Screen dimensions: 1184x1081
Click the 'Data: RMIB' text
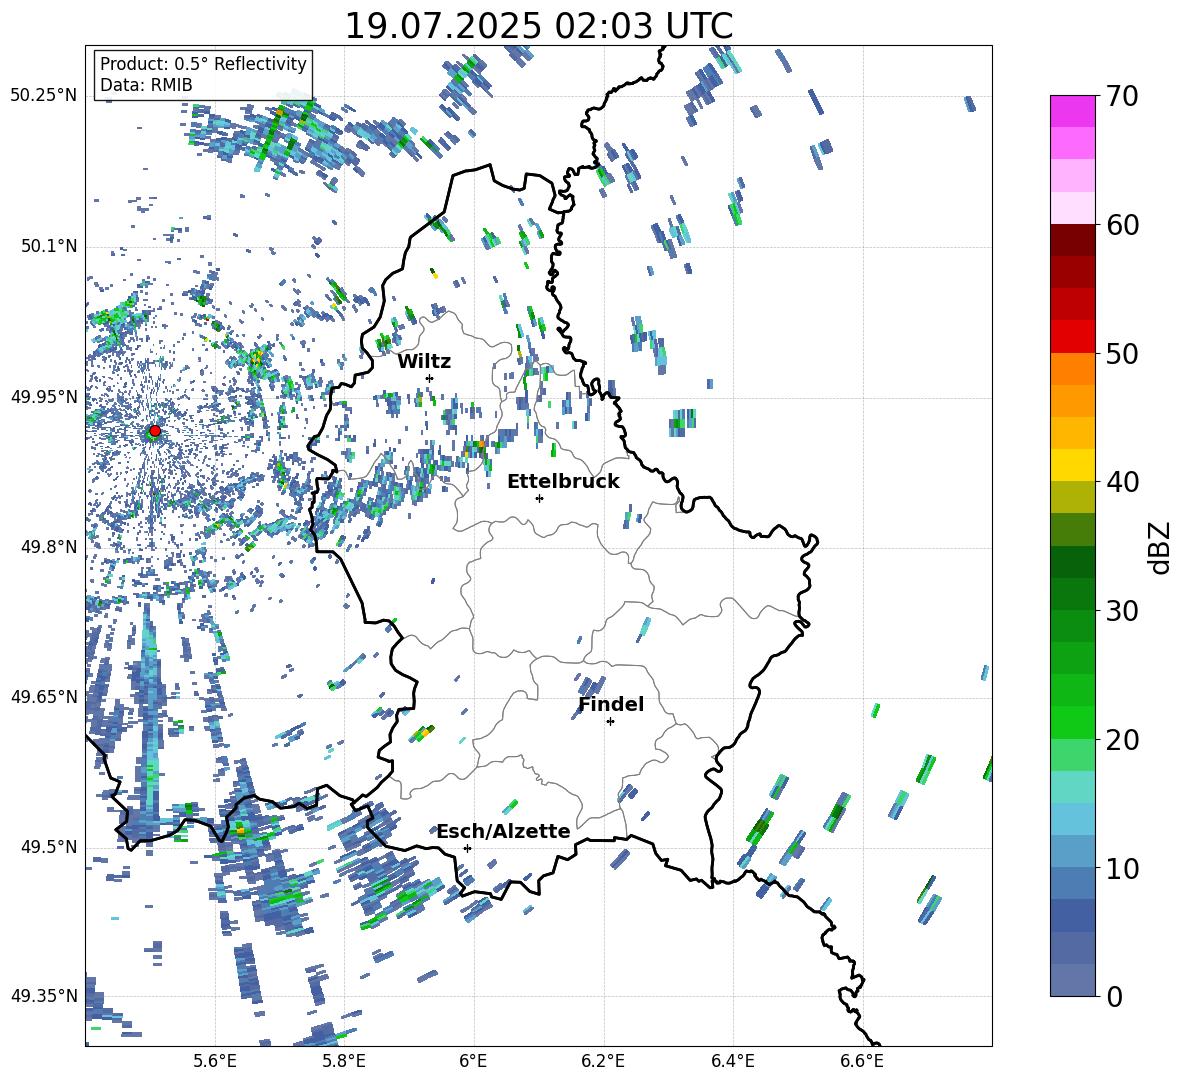tap(146, 85)
